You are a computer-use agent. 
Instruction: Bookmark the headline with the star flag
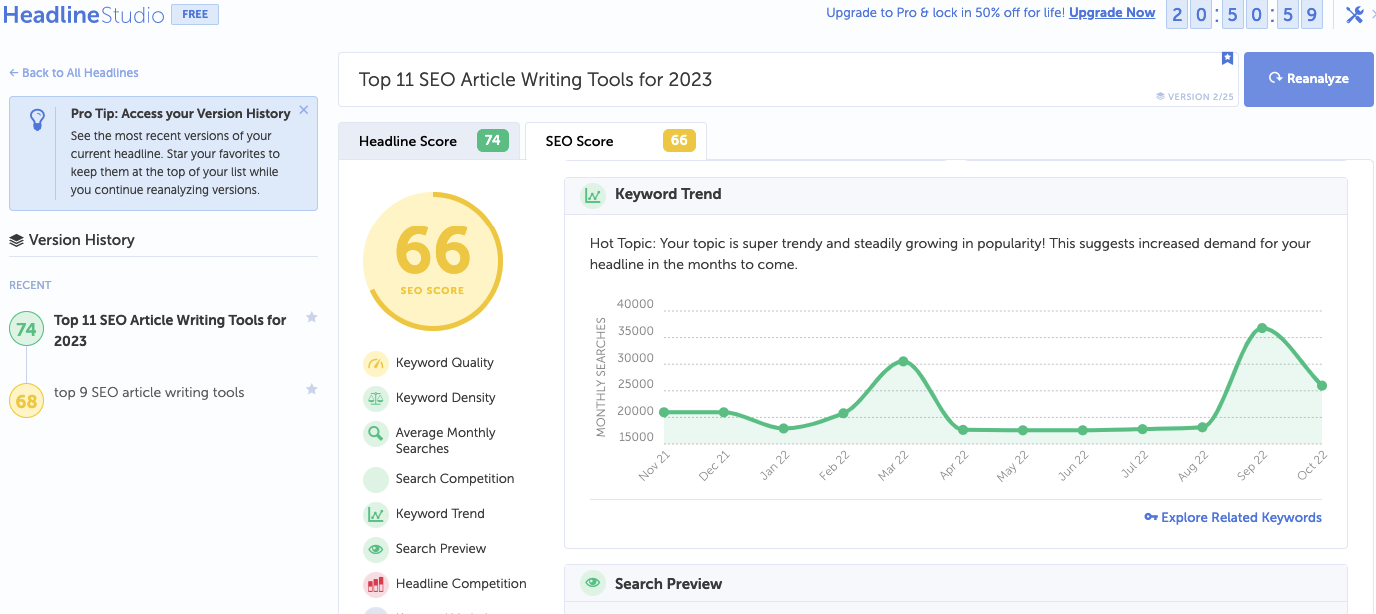(1227, 59)
